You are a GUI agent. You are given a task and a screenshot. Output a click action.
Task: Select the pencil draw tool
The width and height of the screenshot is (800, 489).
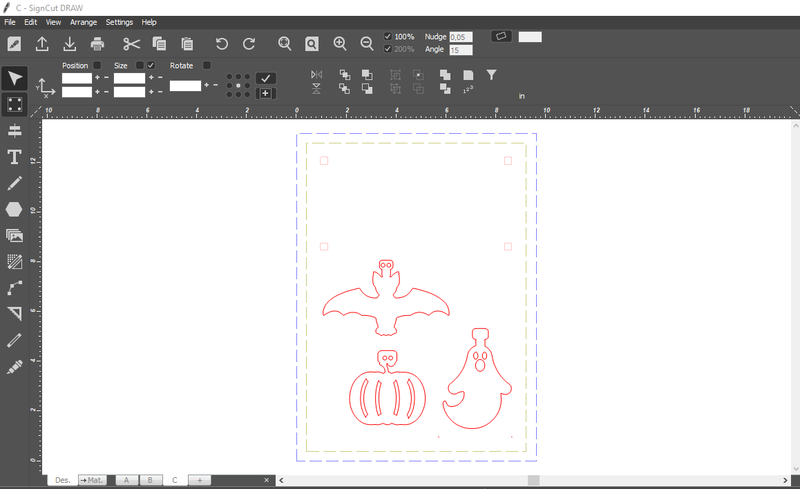(x=14, y=183)
